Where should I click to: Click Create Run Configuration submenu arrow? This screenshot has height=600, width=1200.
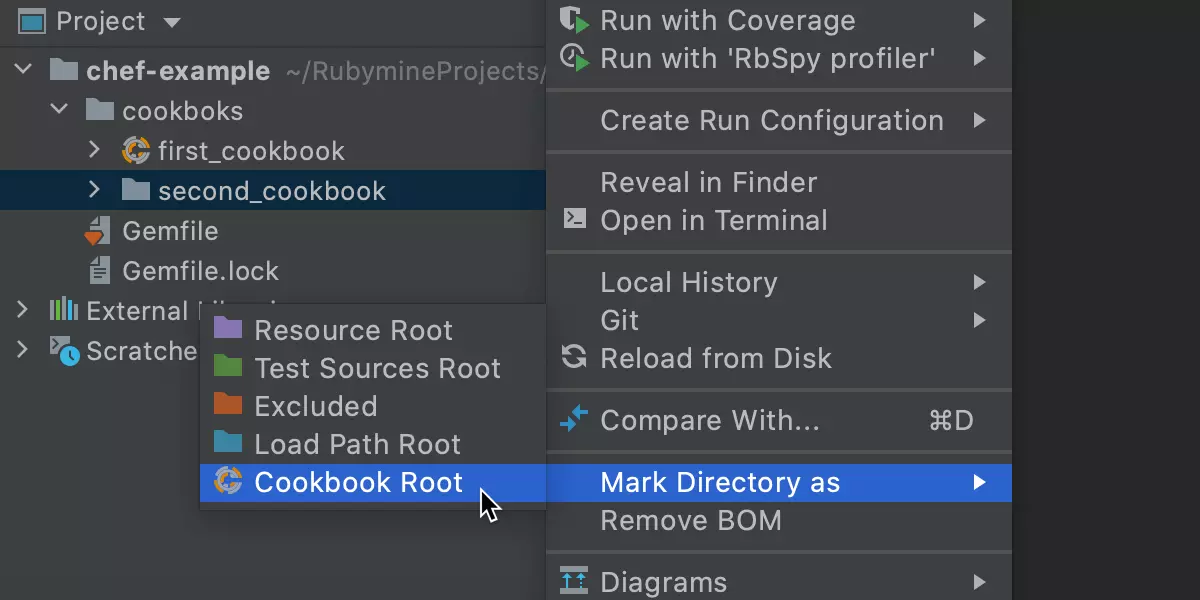tap(980, 120)
